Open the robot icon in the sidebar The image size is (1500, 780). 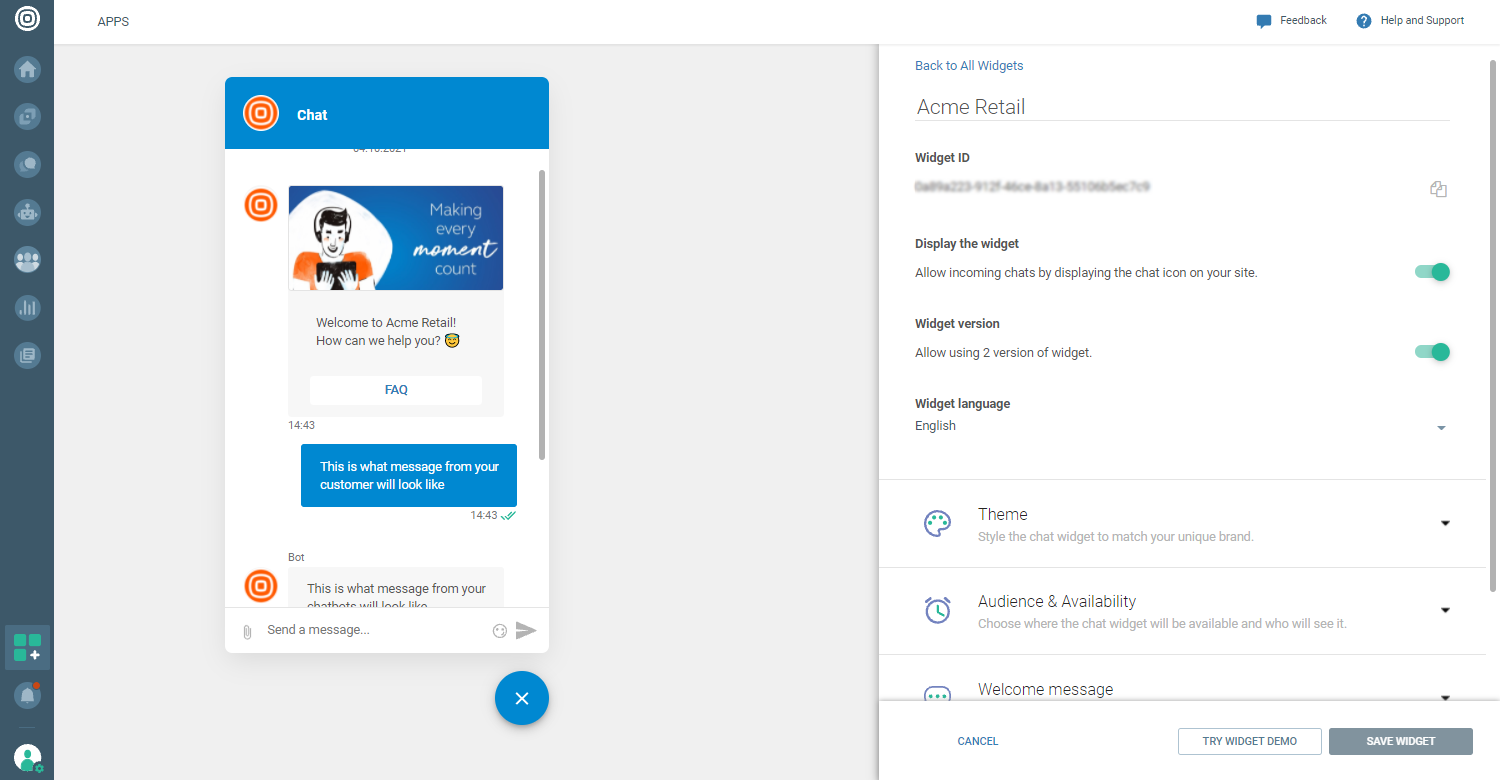(27, 212)
